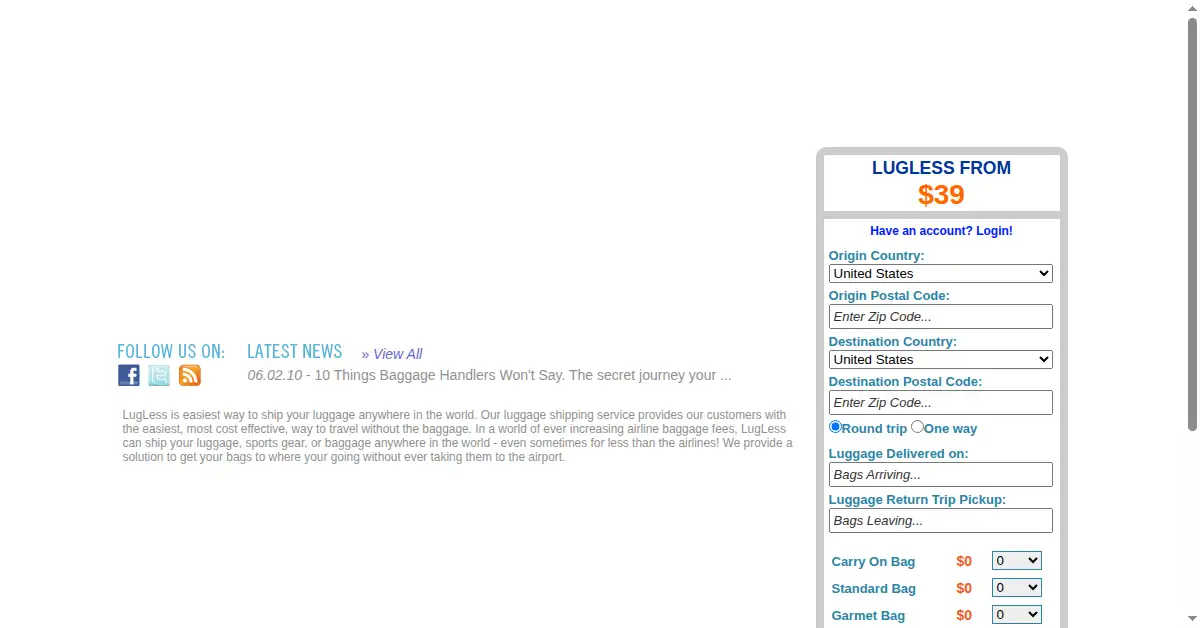Viewport: 1200px width, 628px height.
Task: Click the Garmet Bag $0 price
Action: 964,616
